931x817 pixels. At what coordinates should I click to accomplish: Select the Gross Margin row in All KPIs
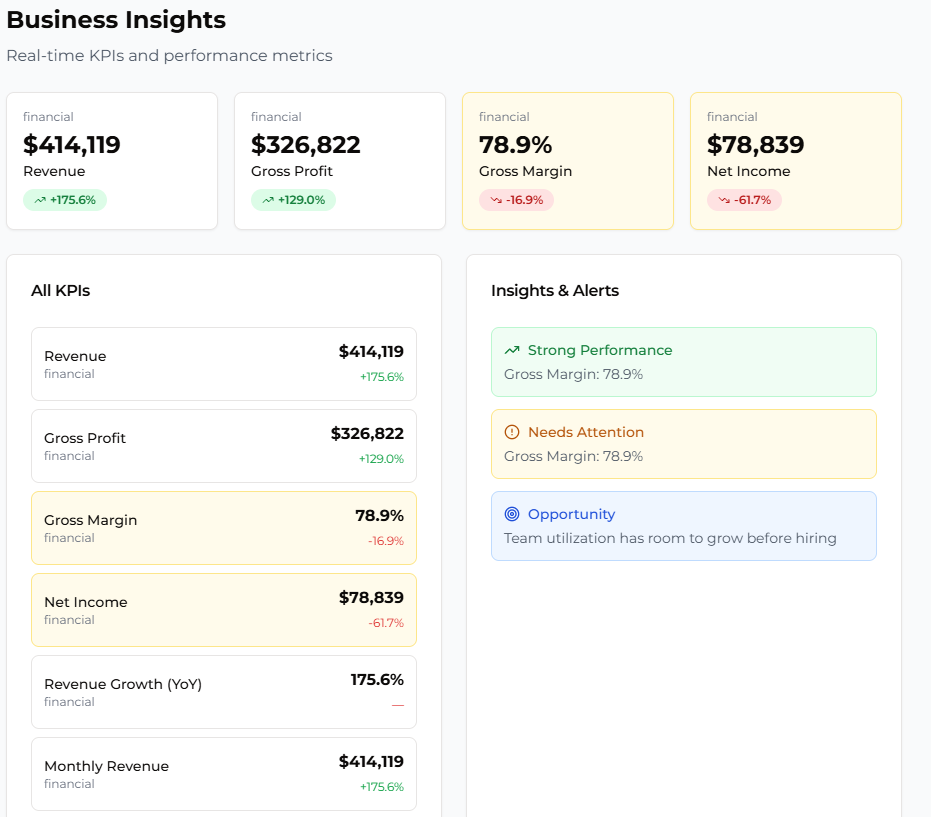[x=223, y=527]
